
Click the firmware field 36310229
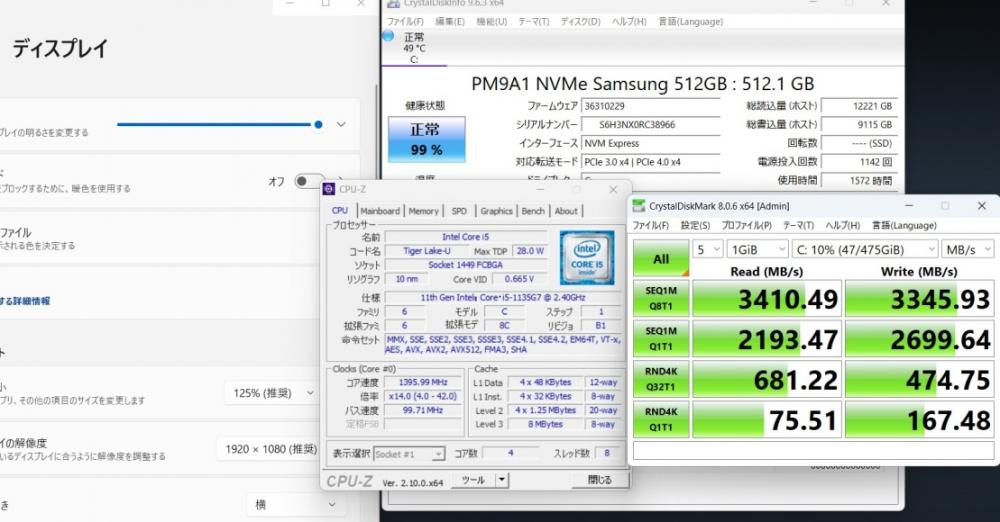(x=651, y=106)
